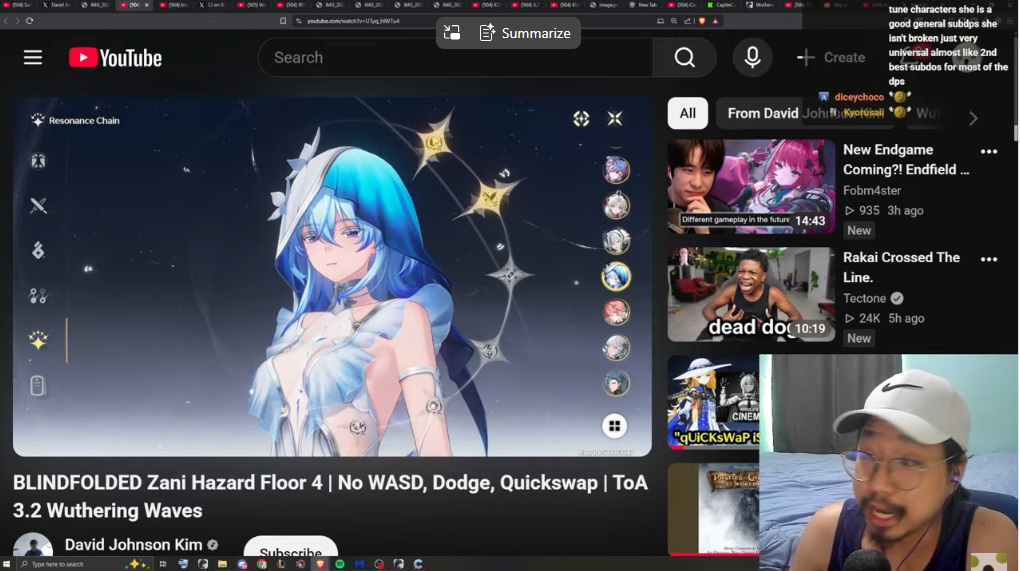The height and width of the screenshot is (571, 1020).
Task: Open David Johnson Kim's channel avatar
Action: (x=33, y=545)
